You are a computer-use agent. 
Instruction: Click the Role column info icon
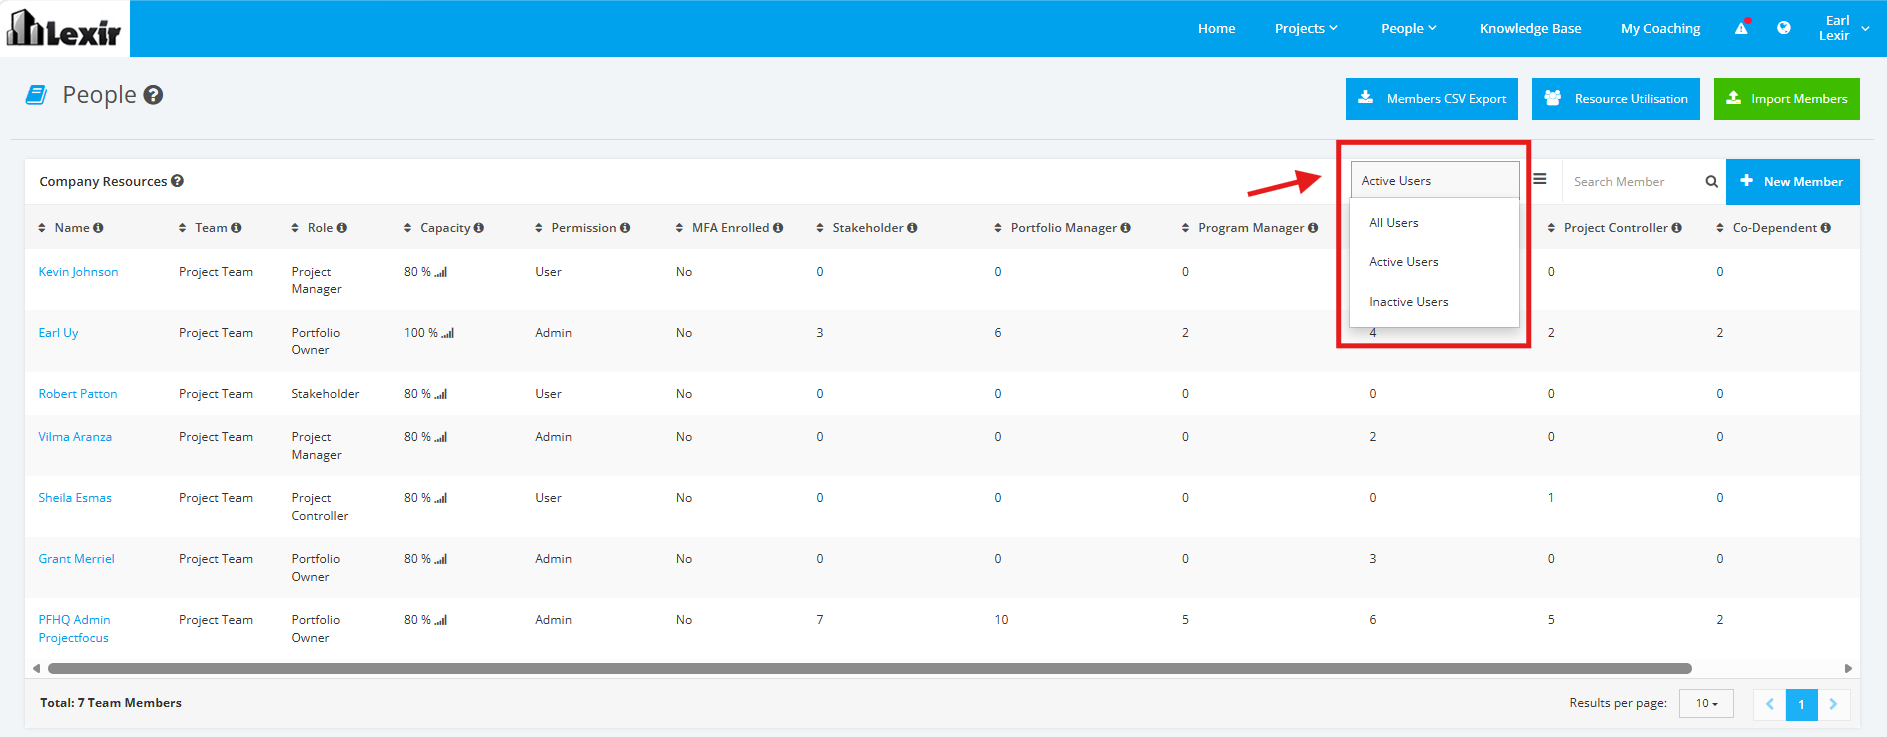[x=341, y=228]
